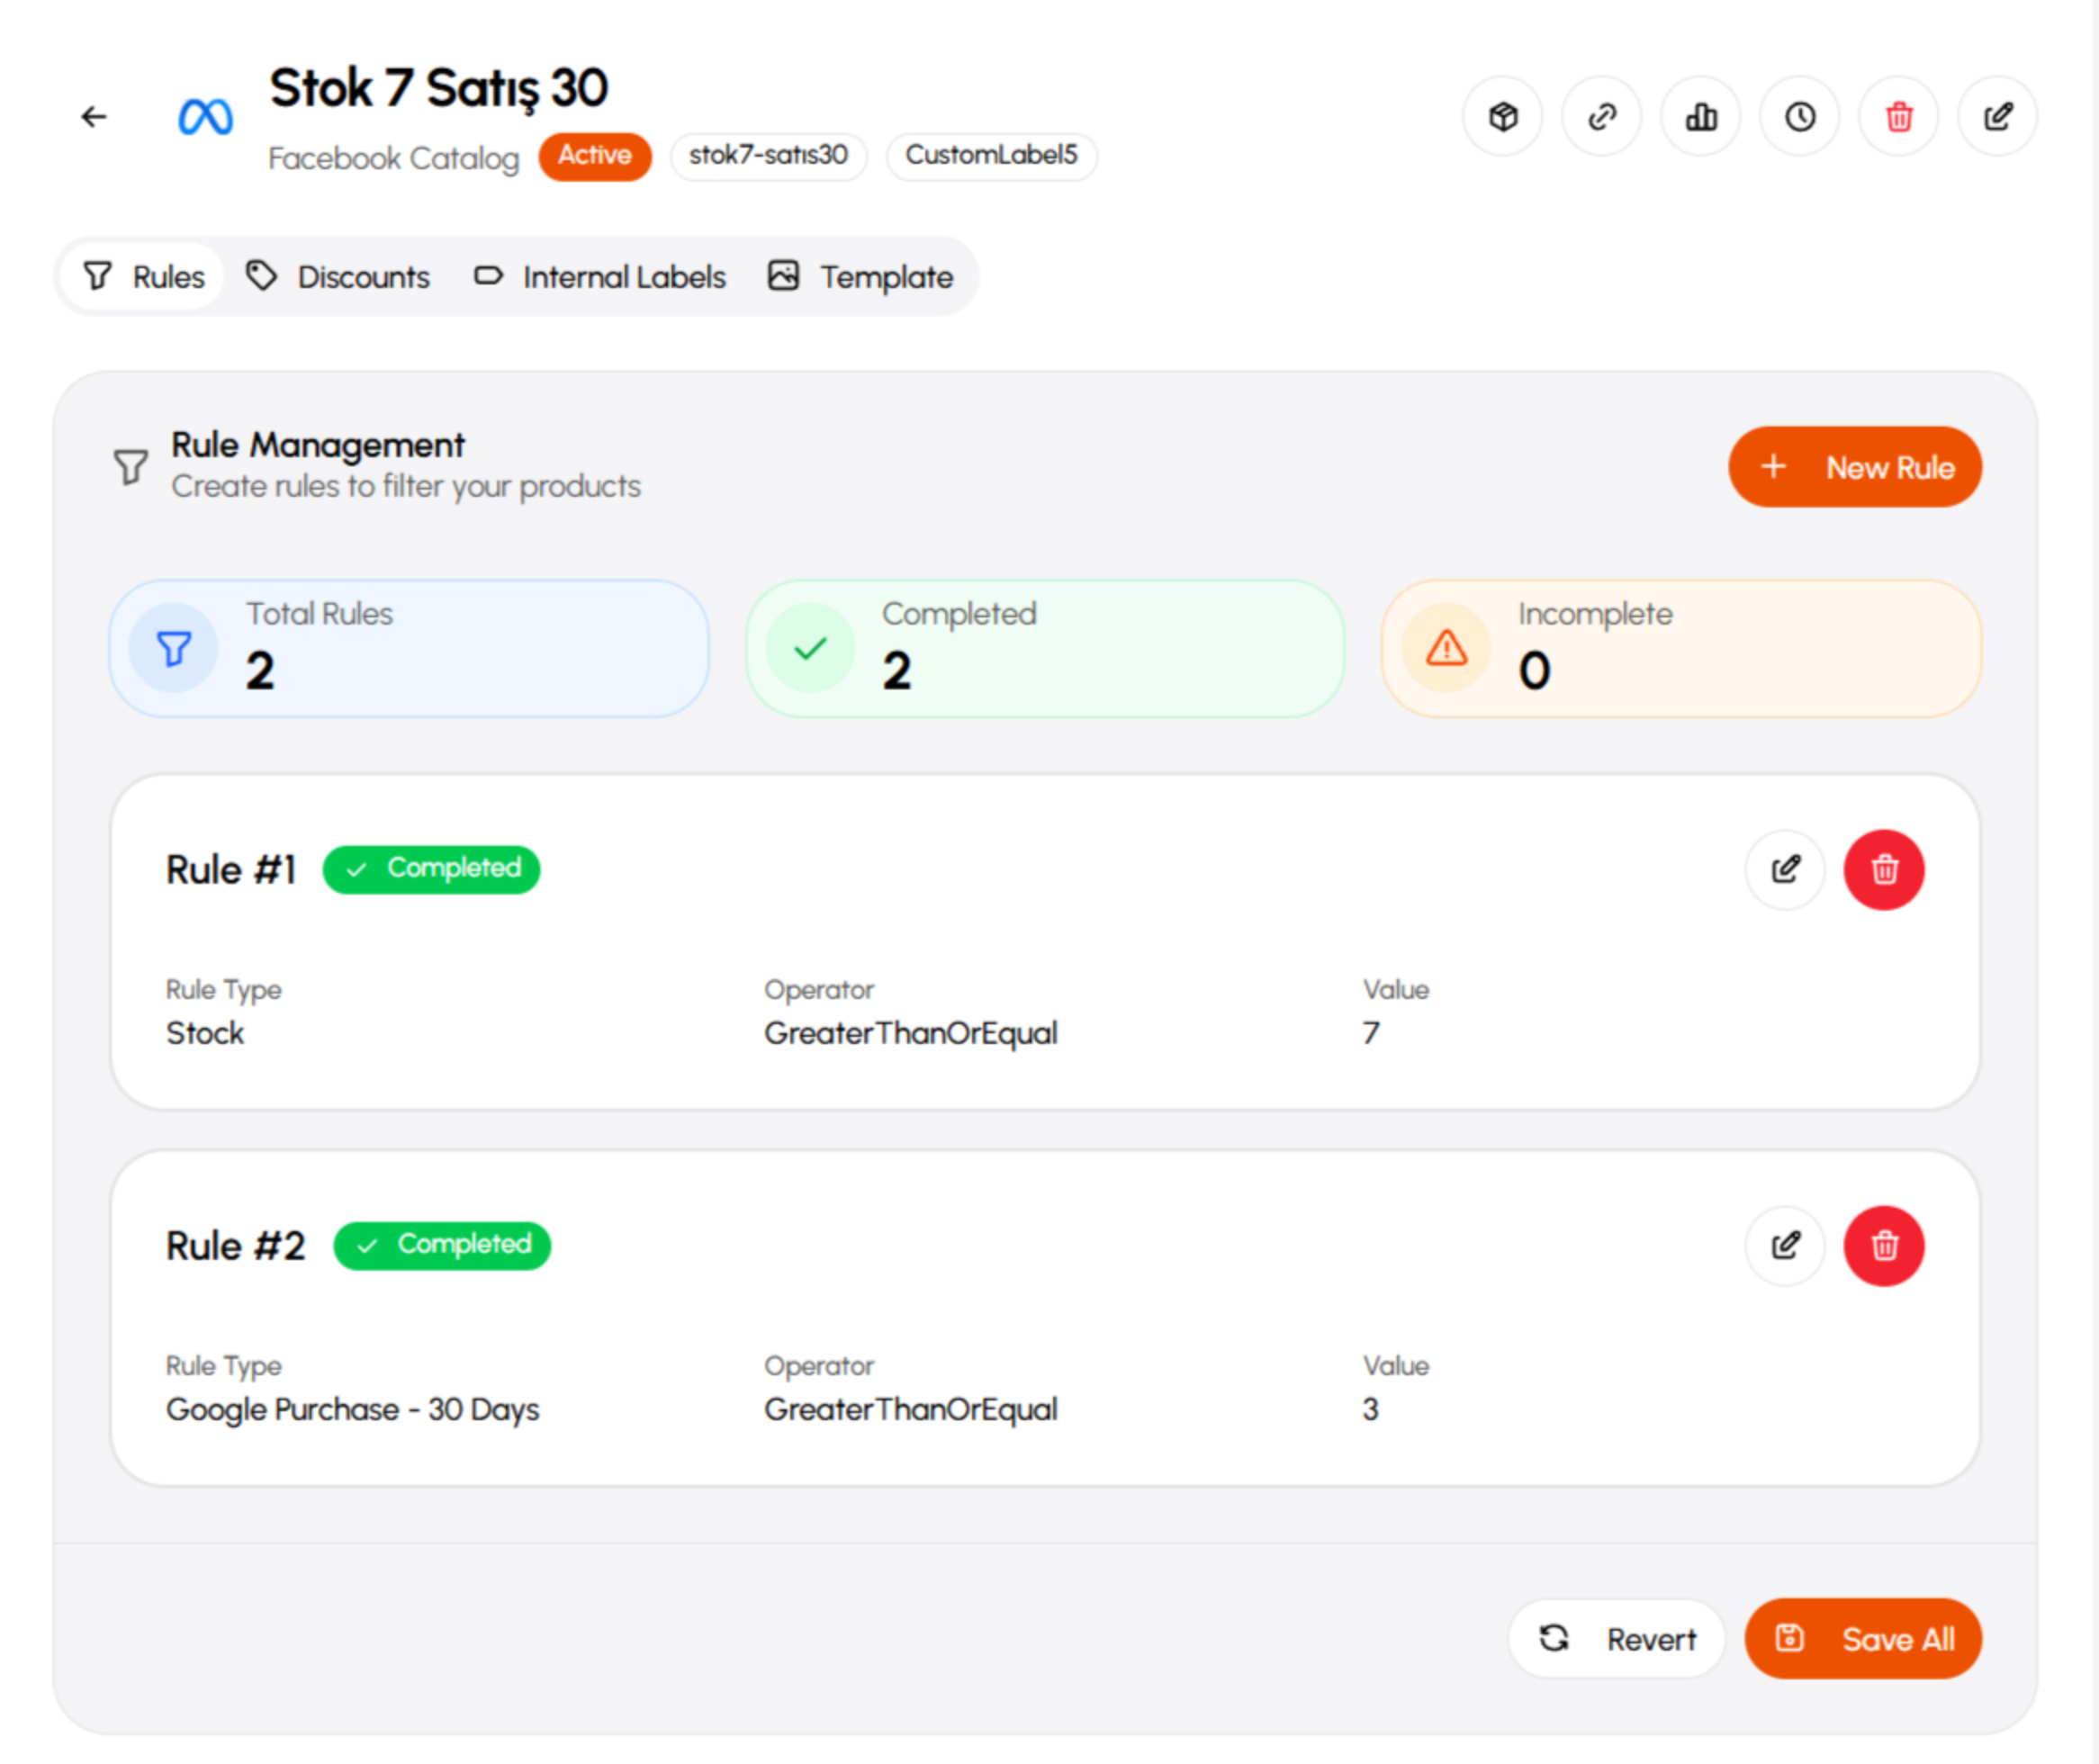Select the Rules tab
The image size is (2099, 1764).
tap(144, 277)
